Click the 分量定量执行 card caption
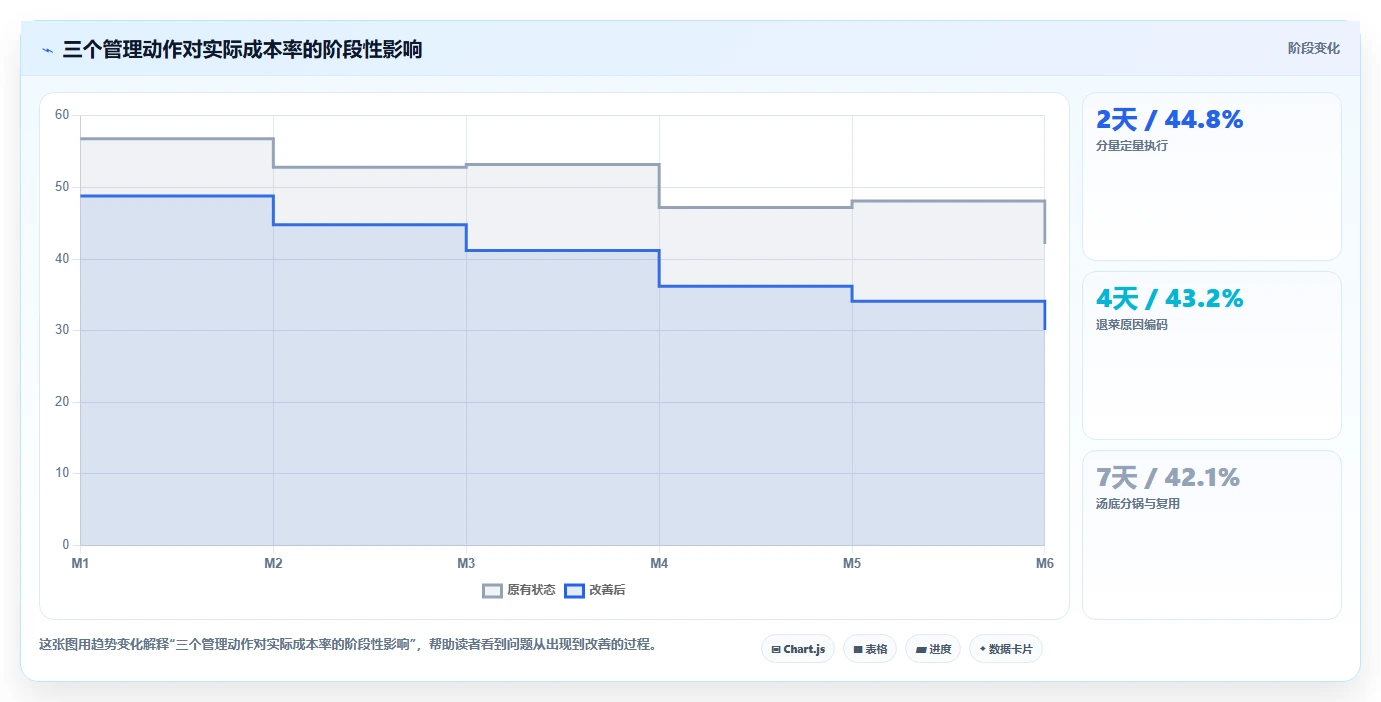 (x=1132, y=146)
